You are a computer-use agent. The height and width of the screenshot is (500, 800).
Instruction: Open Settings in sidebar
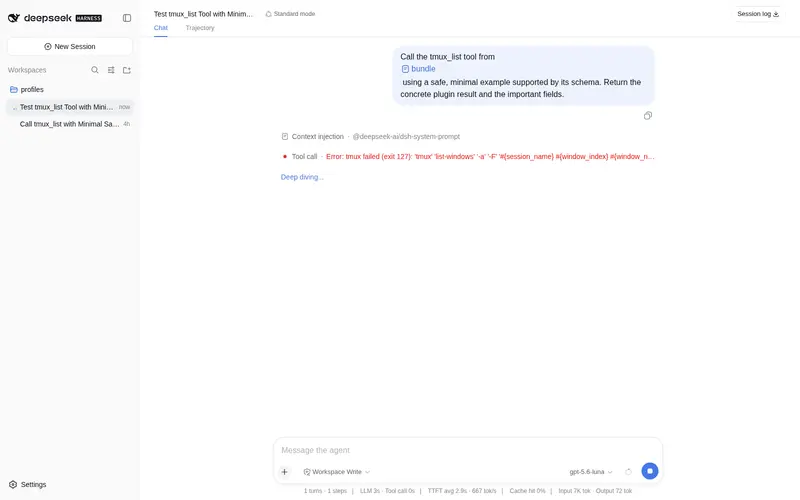pyautogui.click(x=28, y=484)
